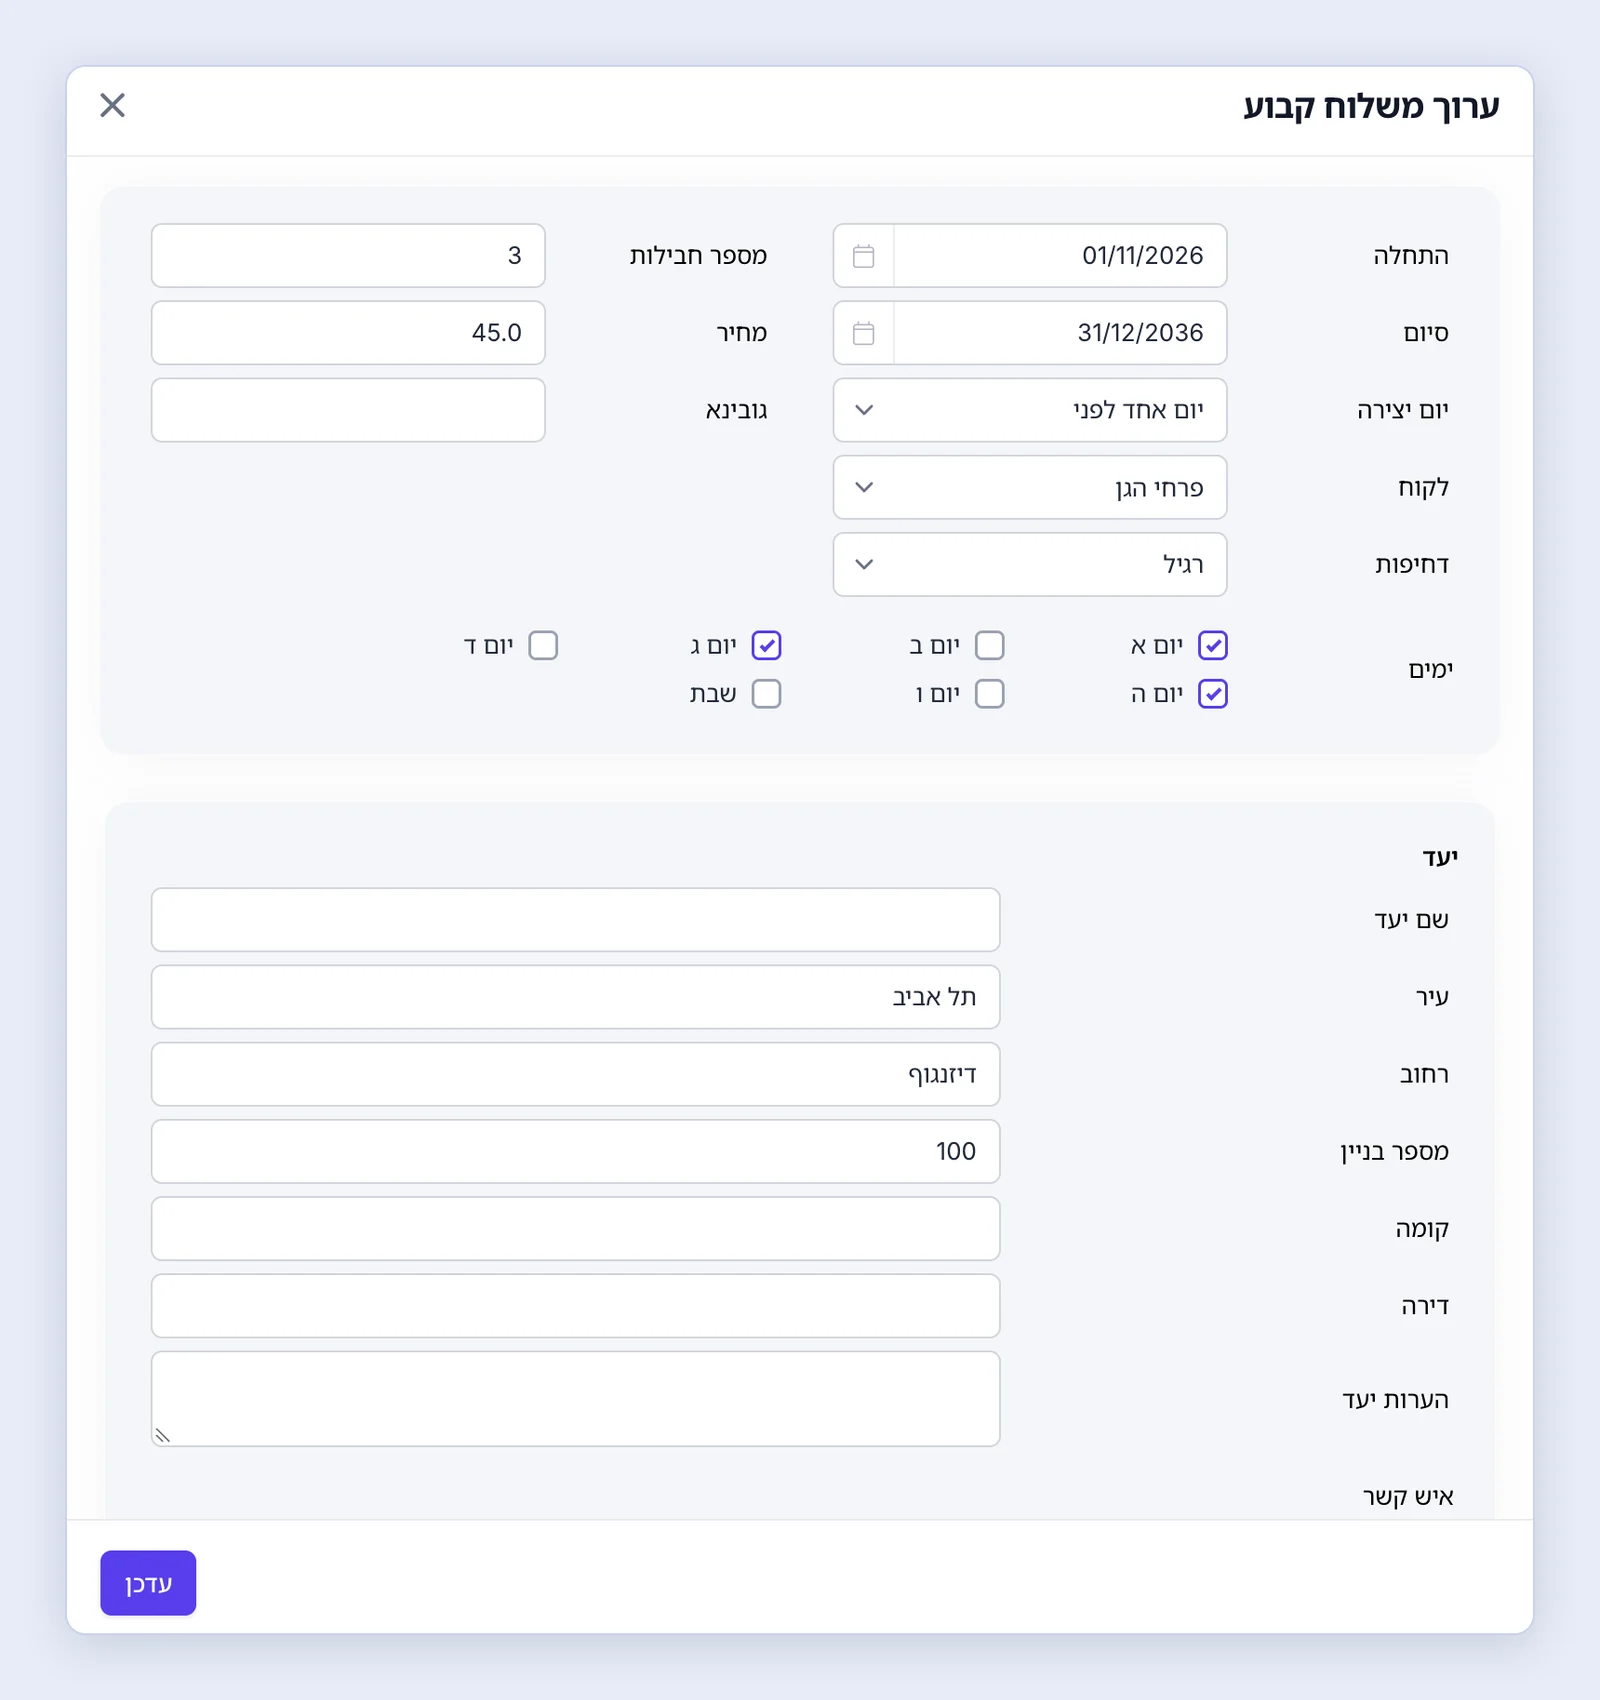Open calendar picker for התחלה date
Screen dimensions: 1600x1700
click(864, 256)
